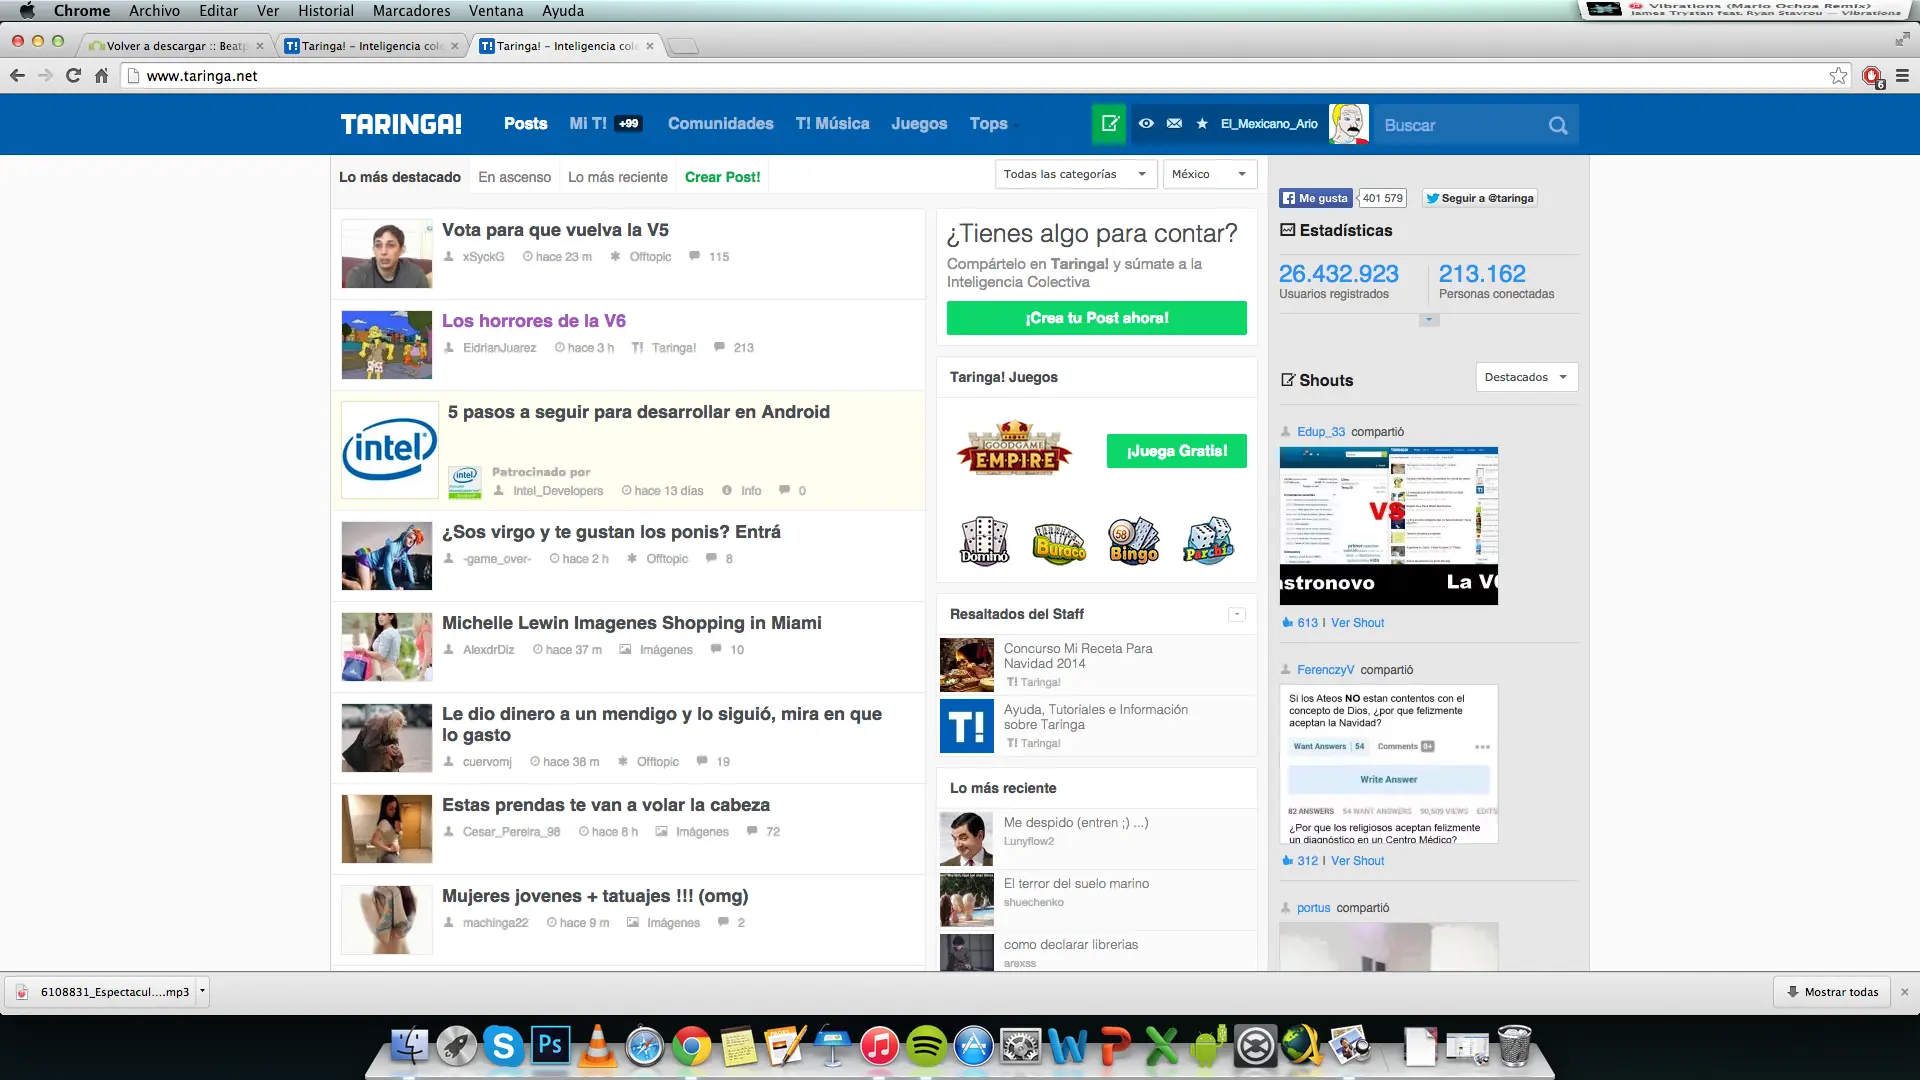Click the favorites star icon in navbar

coord(1202,124)
